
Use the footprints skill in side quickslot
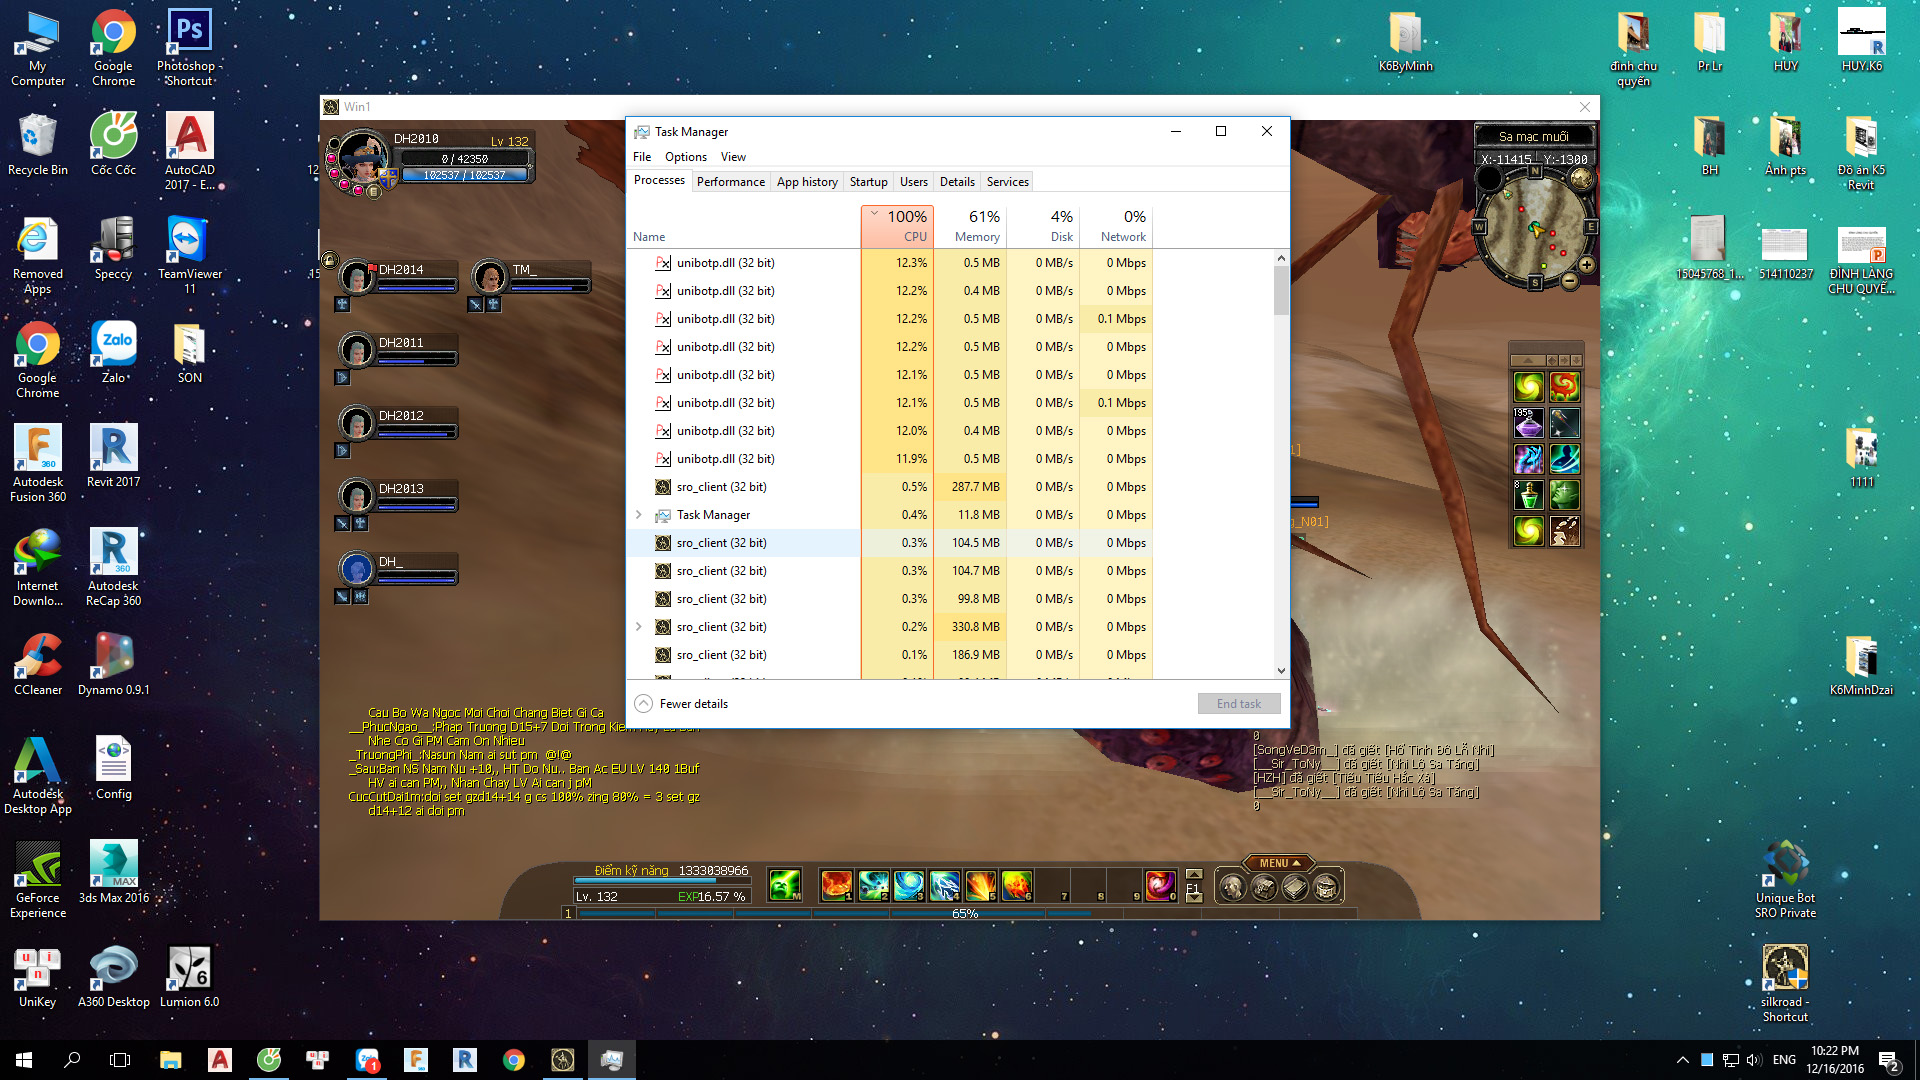(x=1564, y=531)
